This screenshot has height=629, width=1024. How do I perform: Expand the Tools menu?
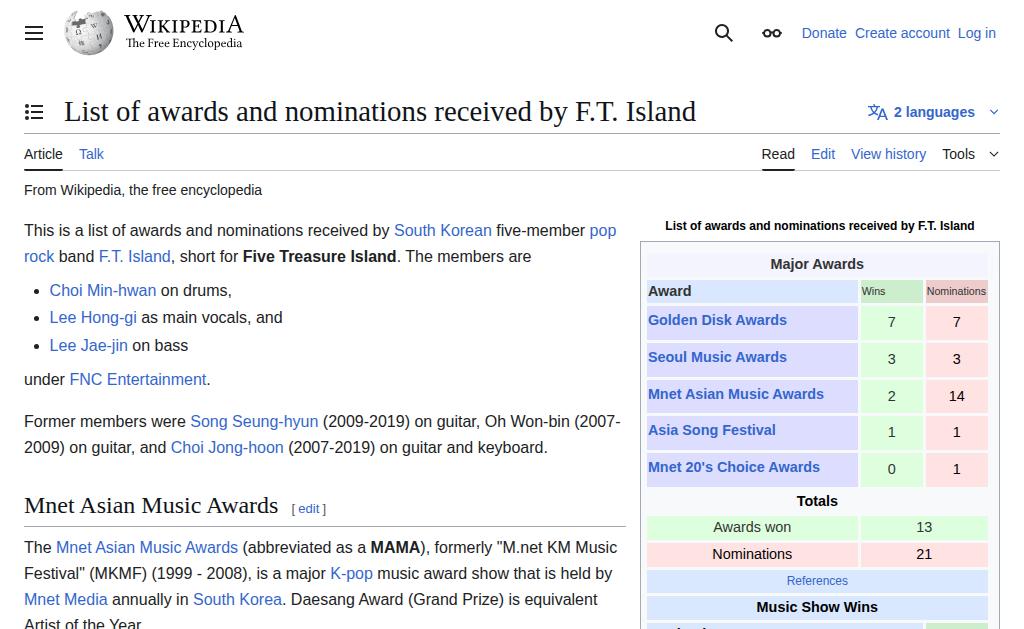click(970, 154)
